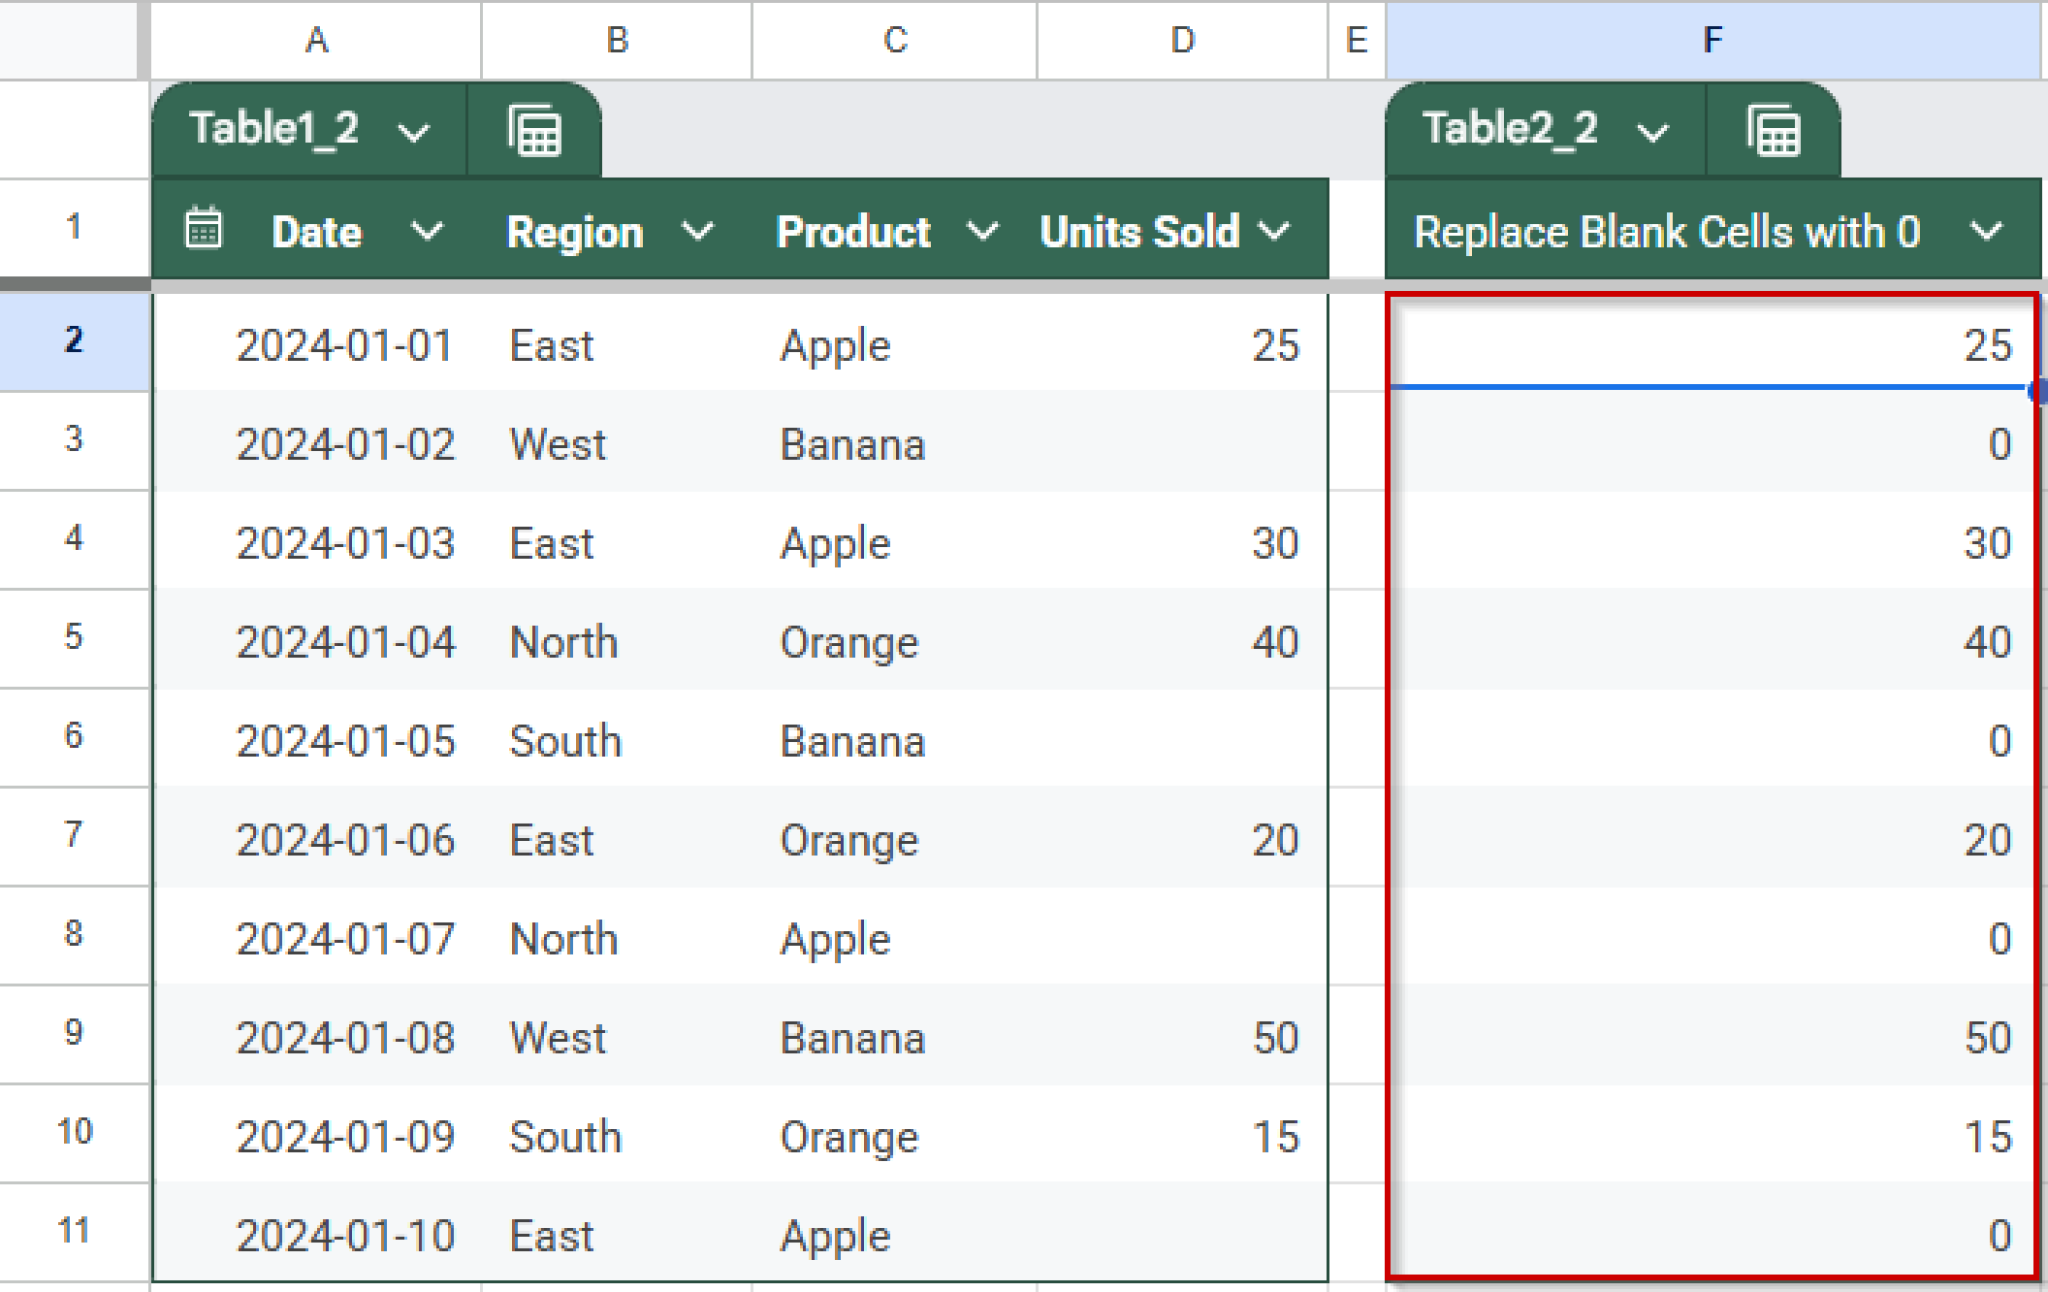This screenshot has width=2048, height=1292.
Task: Open the Product column dropdown arrow
Action: pos(982,232)
